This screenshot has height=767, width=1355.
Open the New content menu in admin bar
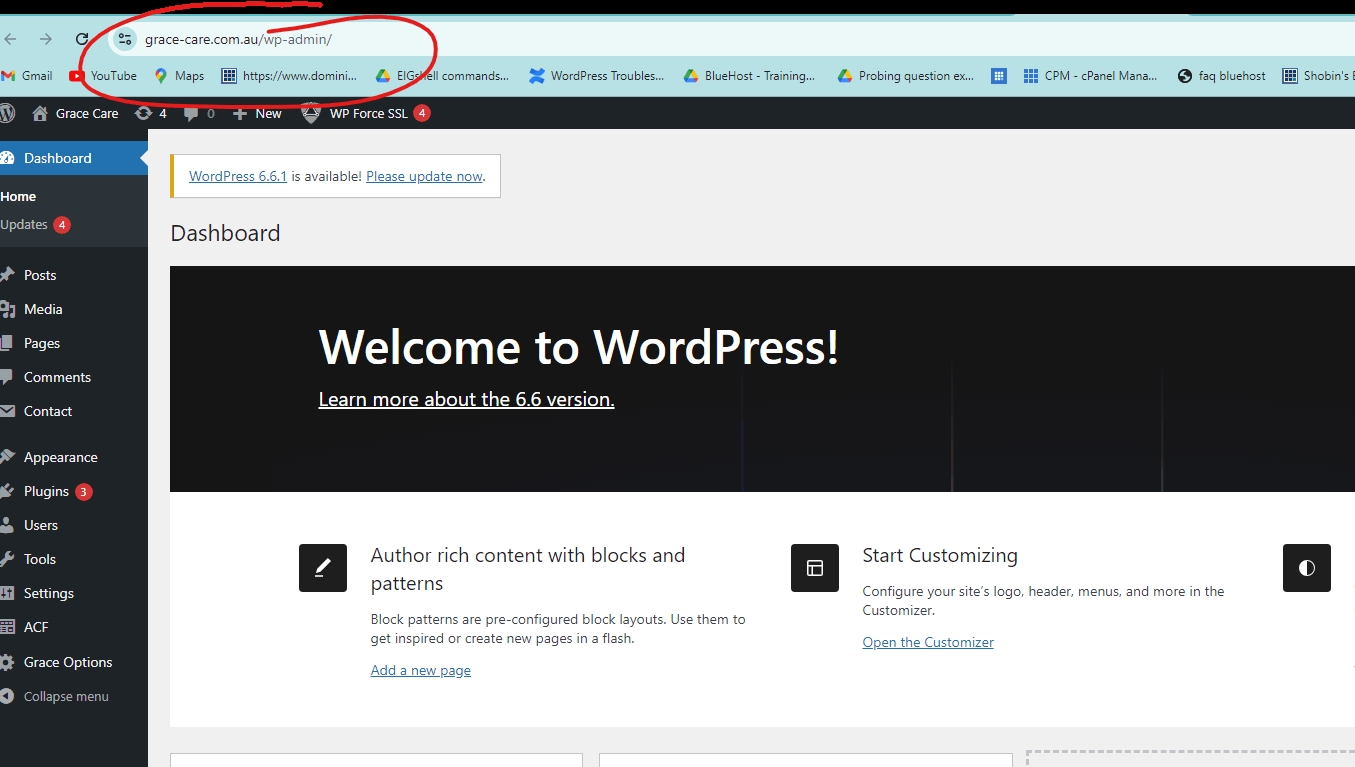tap(257, 113)
